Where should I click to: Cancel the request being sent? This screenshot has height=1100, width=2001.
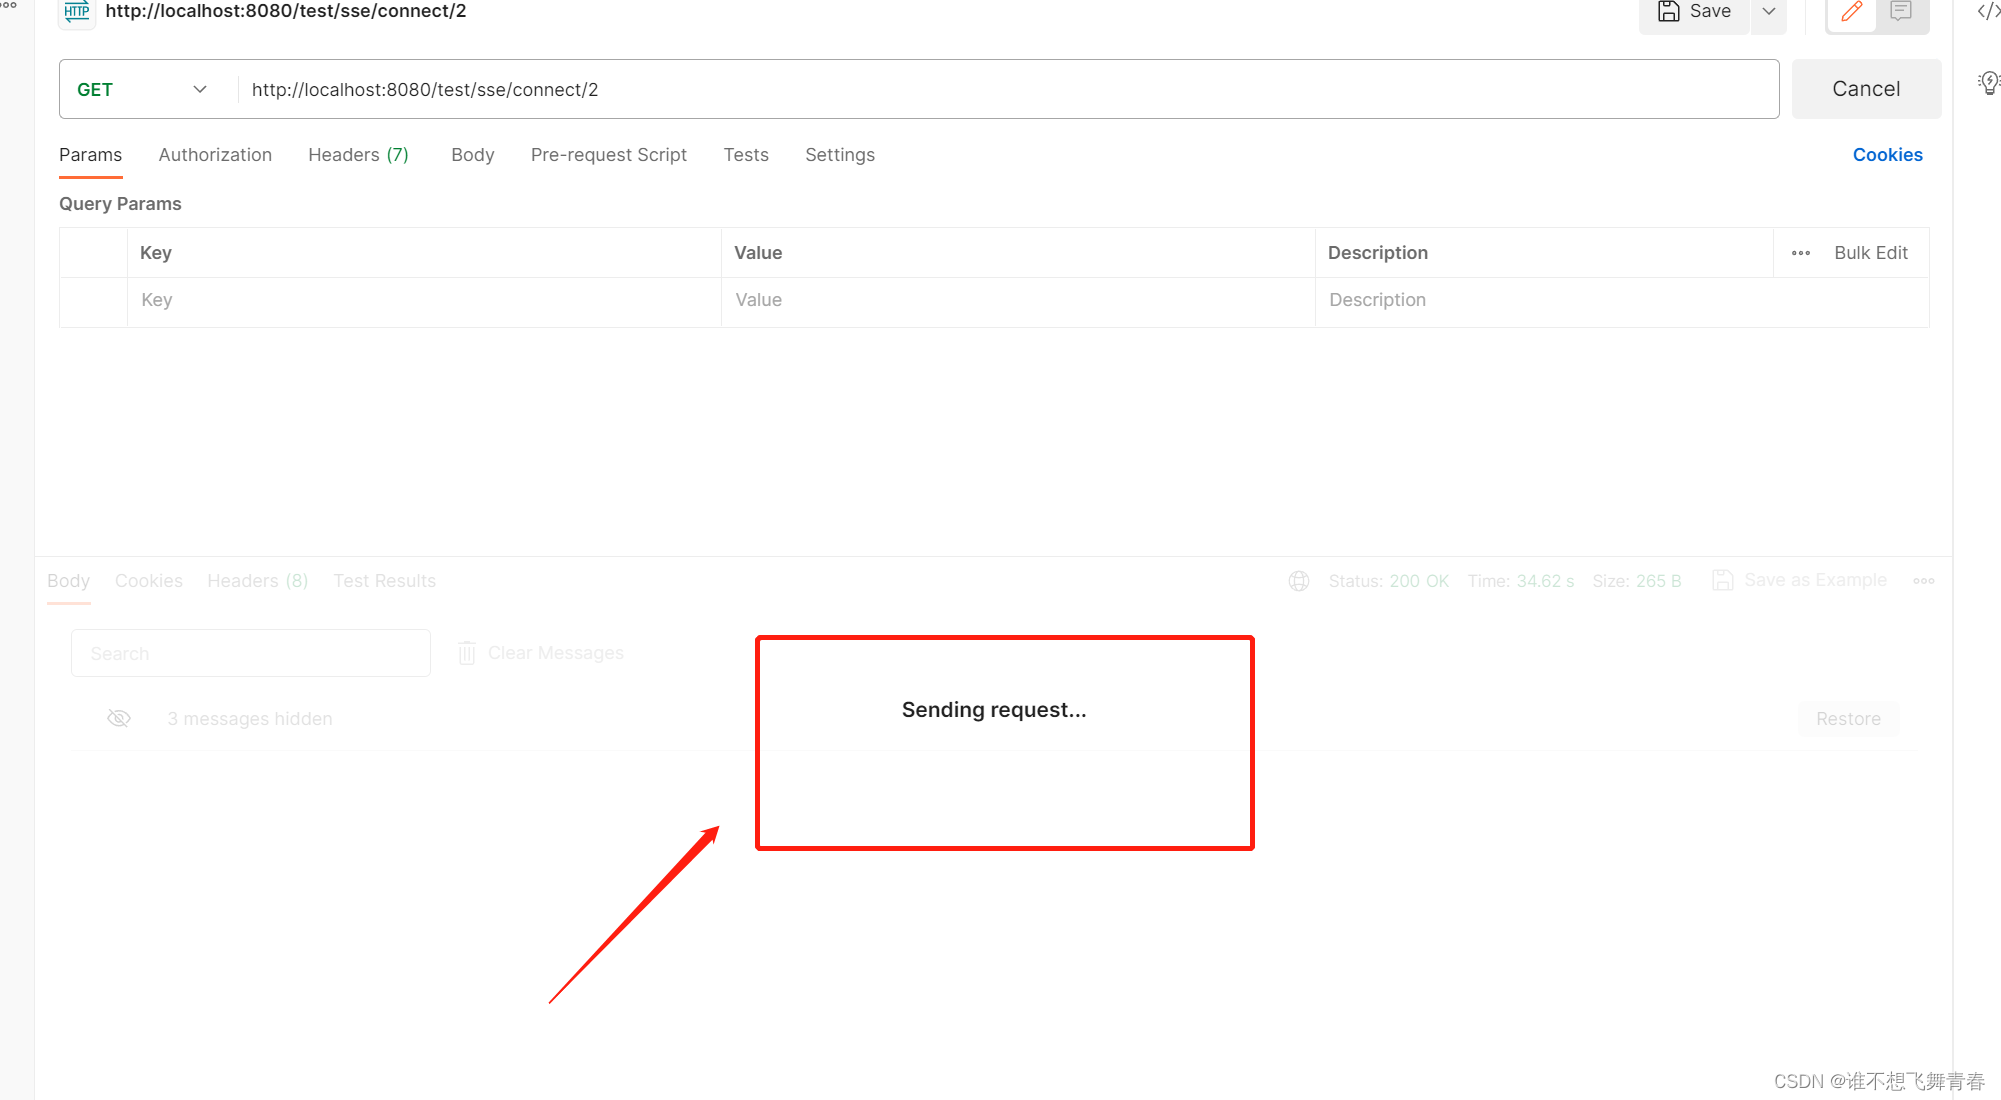pos(1866,89)
